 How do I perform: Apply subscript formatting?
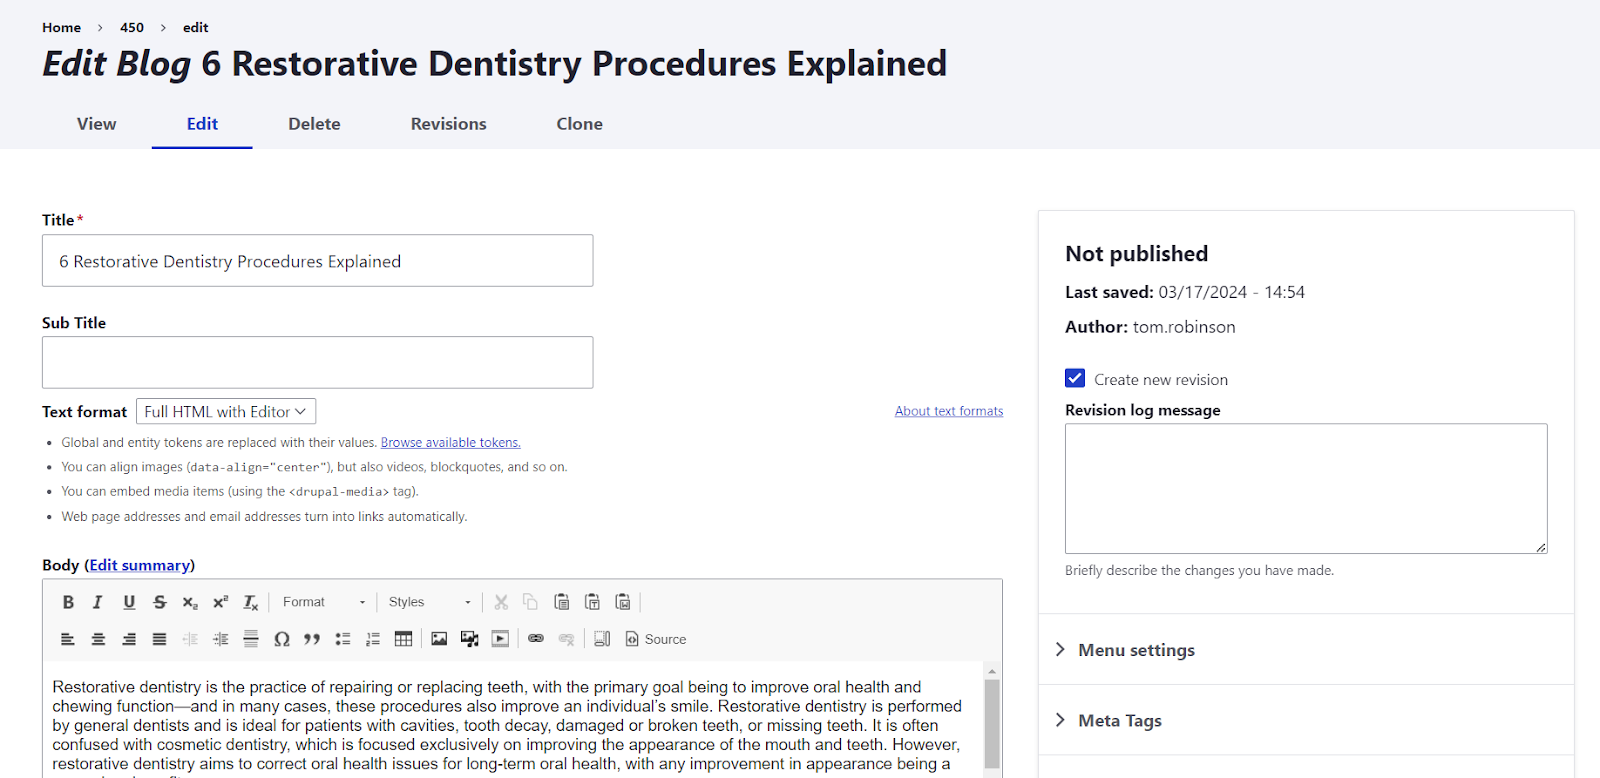click(190, 602)
